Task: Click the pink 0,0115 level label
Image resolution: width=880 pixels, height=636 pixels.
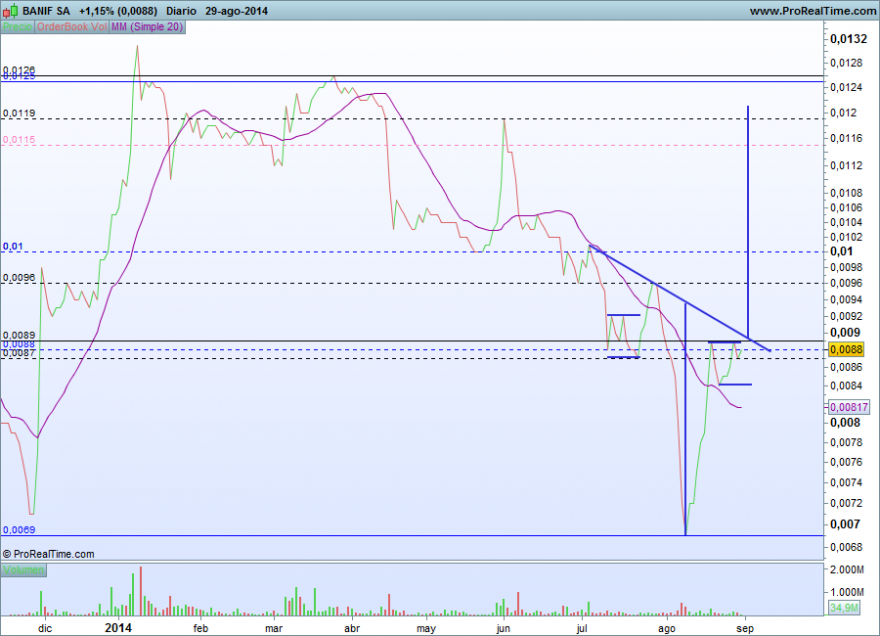Action: (x=19, y=140)
